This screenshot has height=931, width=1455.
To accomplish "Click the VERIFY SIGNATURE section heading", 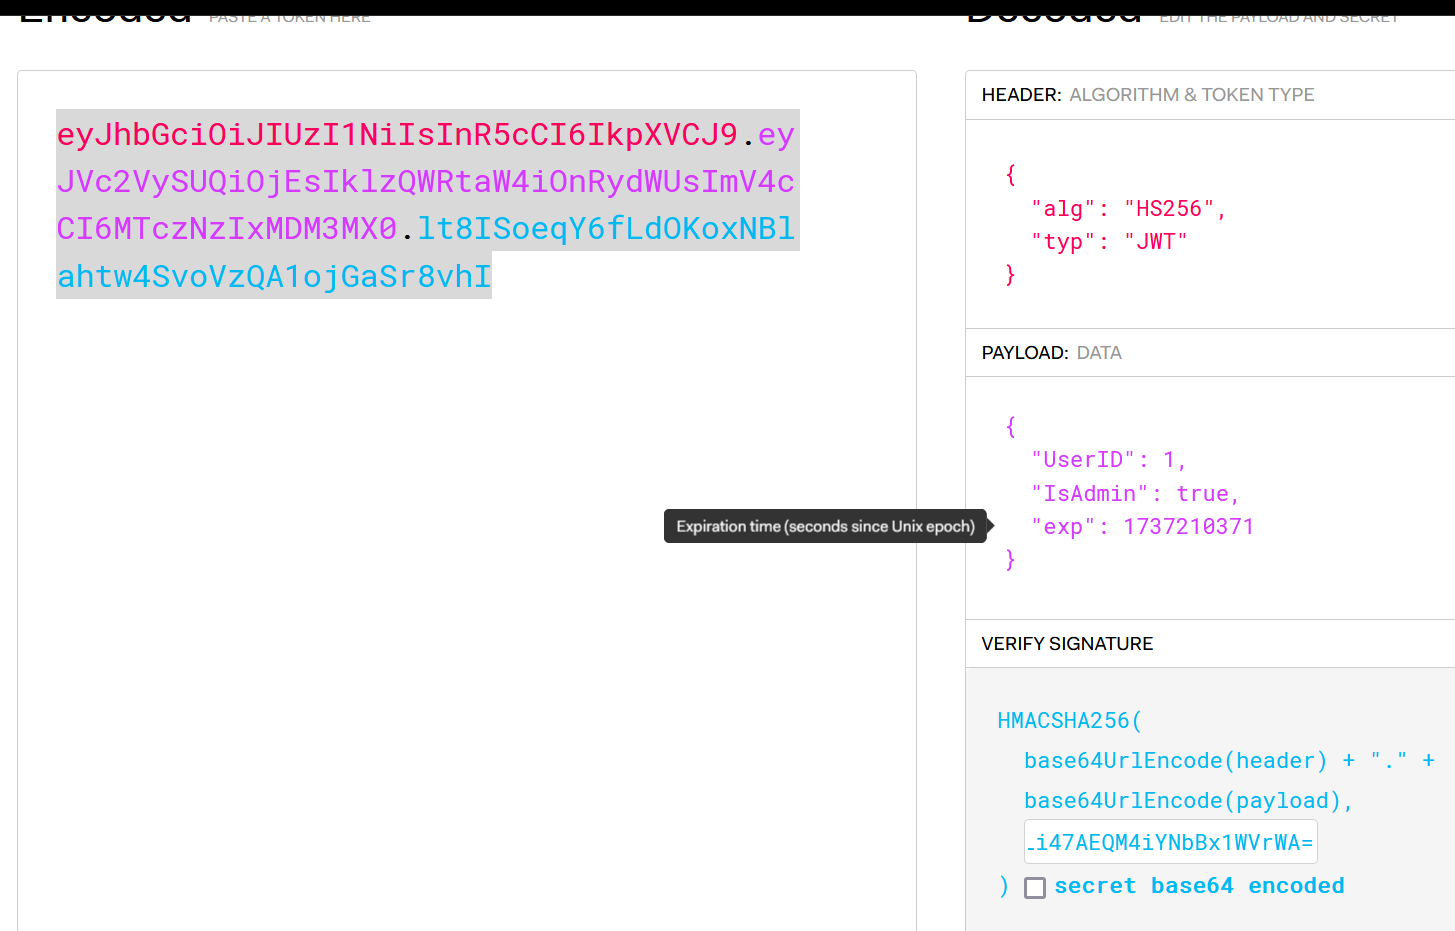I will [1067, 644].
